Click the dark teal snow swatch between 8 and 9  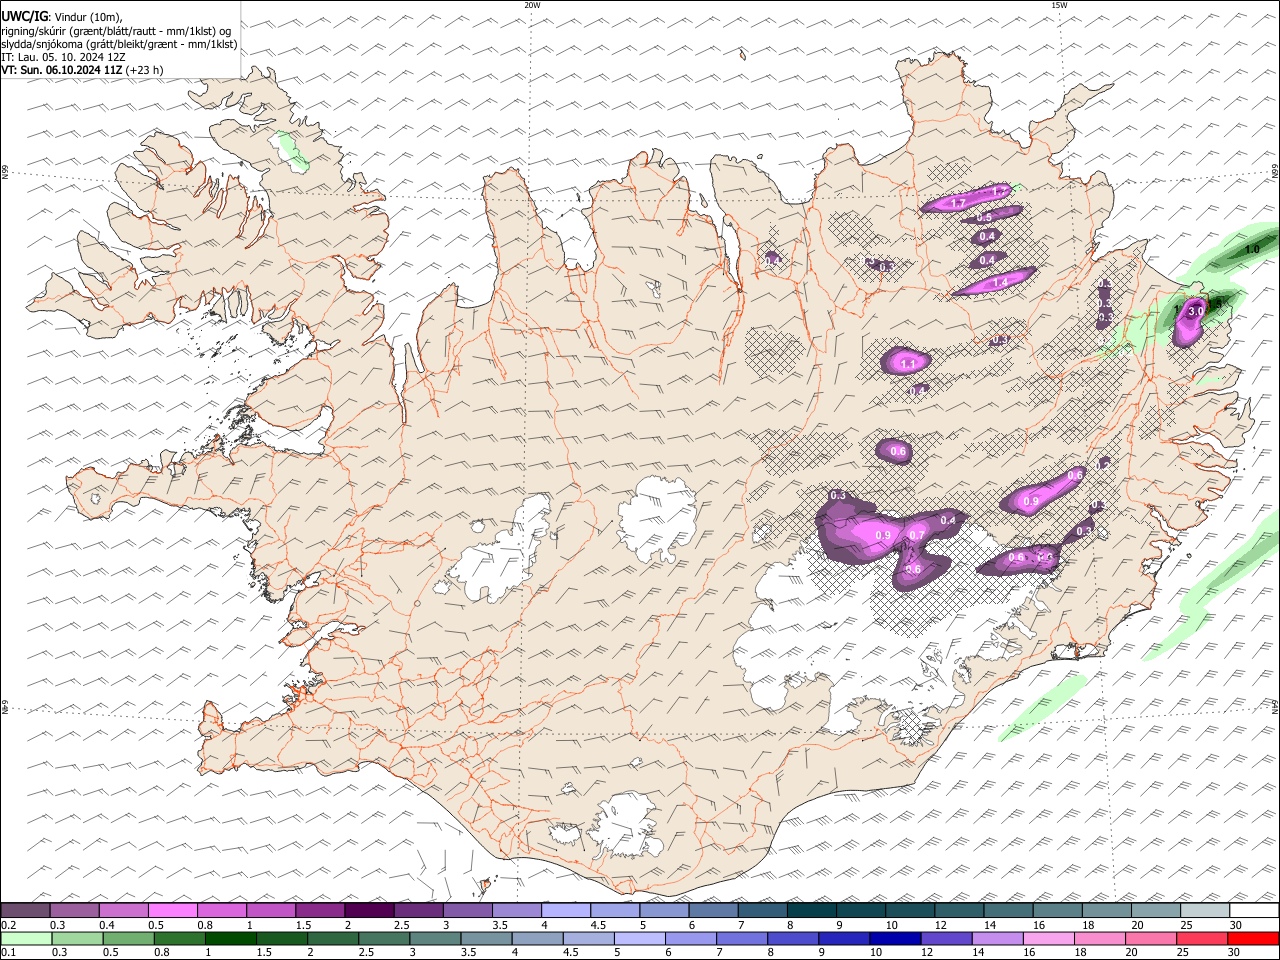tap(811, 910)
